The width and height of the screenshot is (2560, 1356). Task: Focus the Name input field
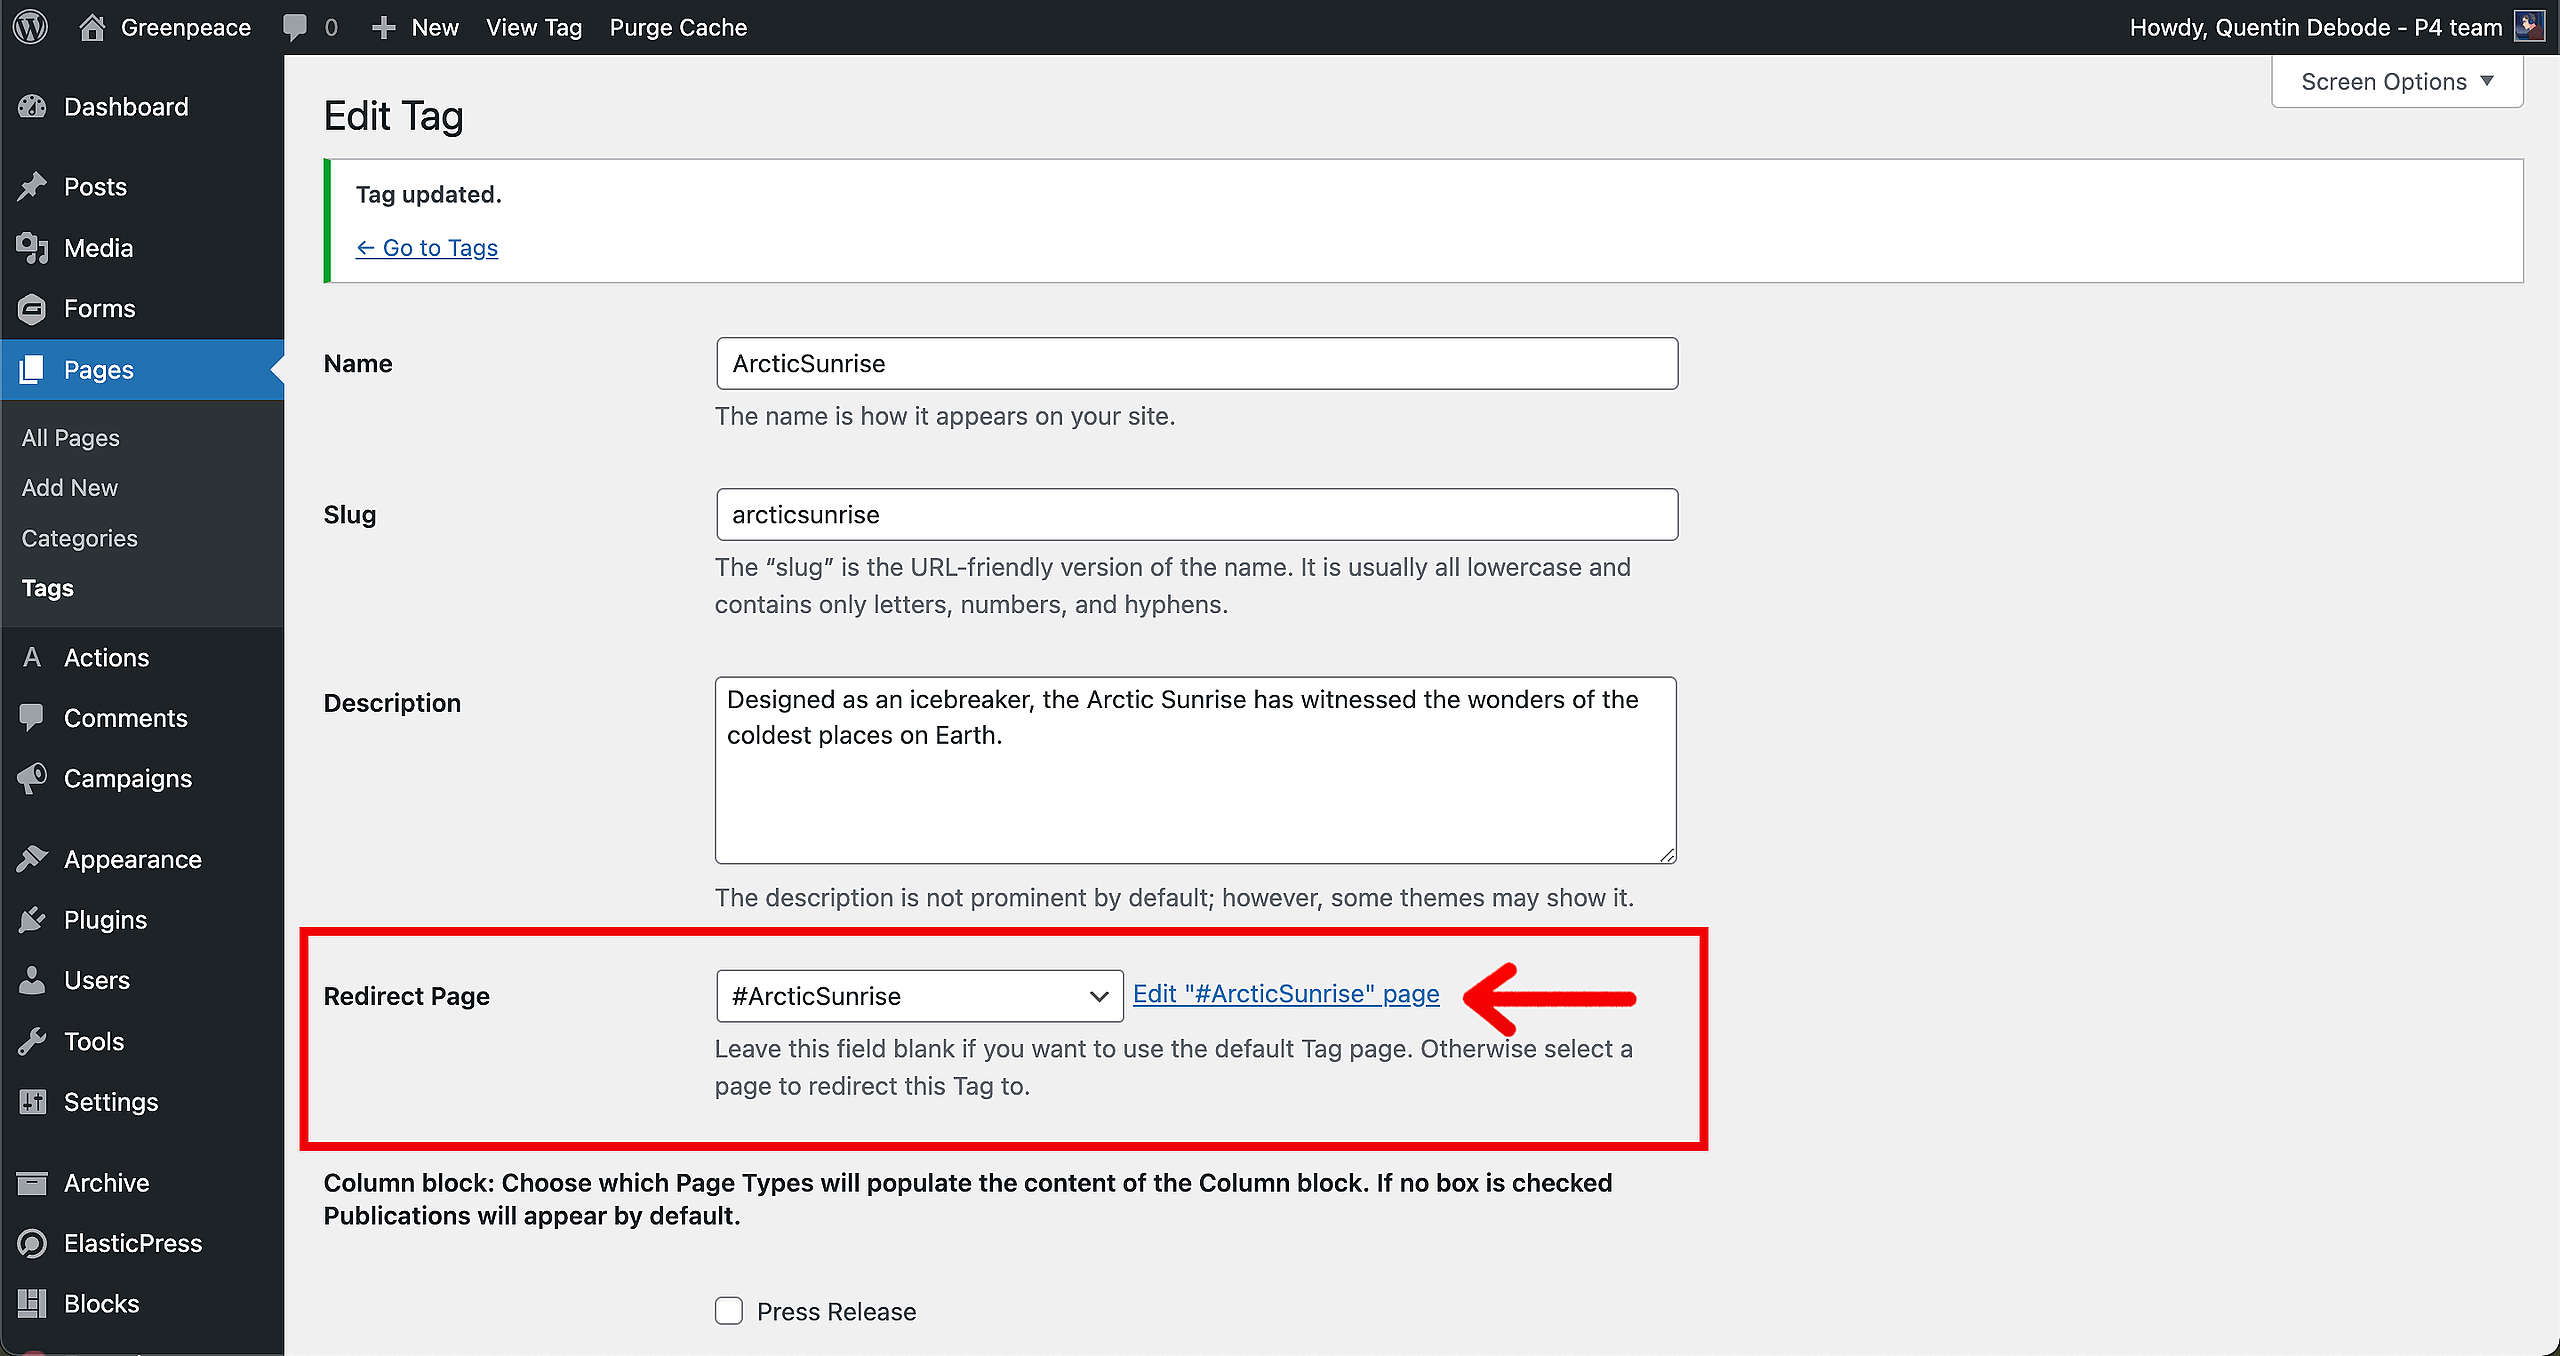point(1197,363)
